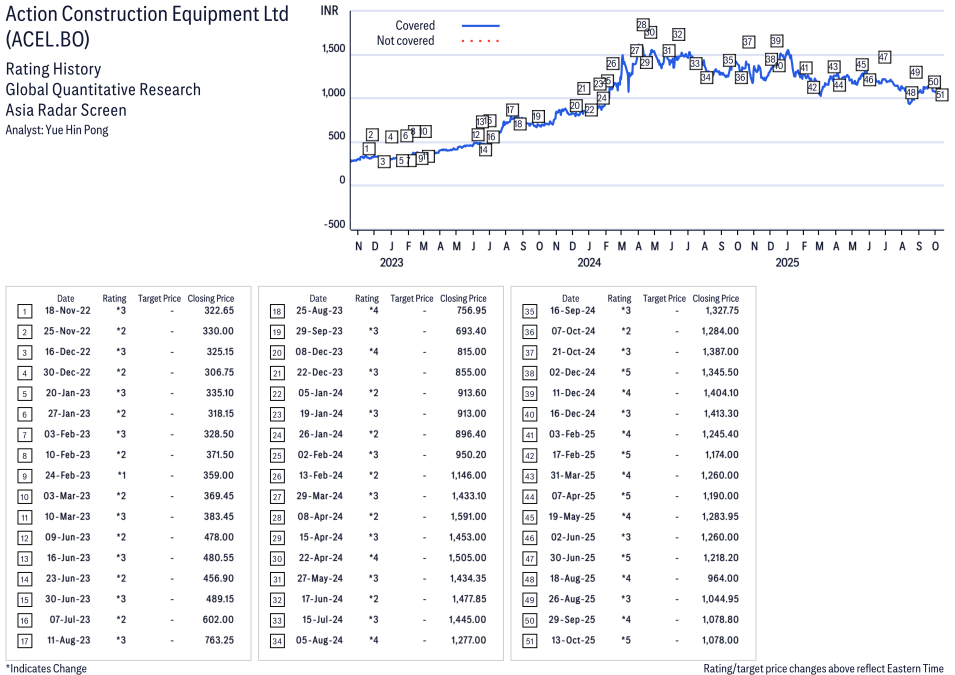Click the row number box 1 in the table
The height and width of the screenshot is (675, 955).
pyautogui.click(x=24, y=311)
